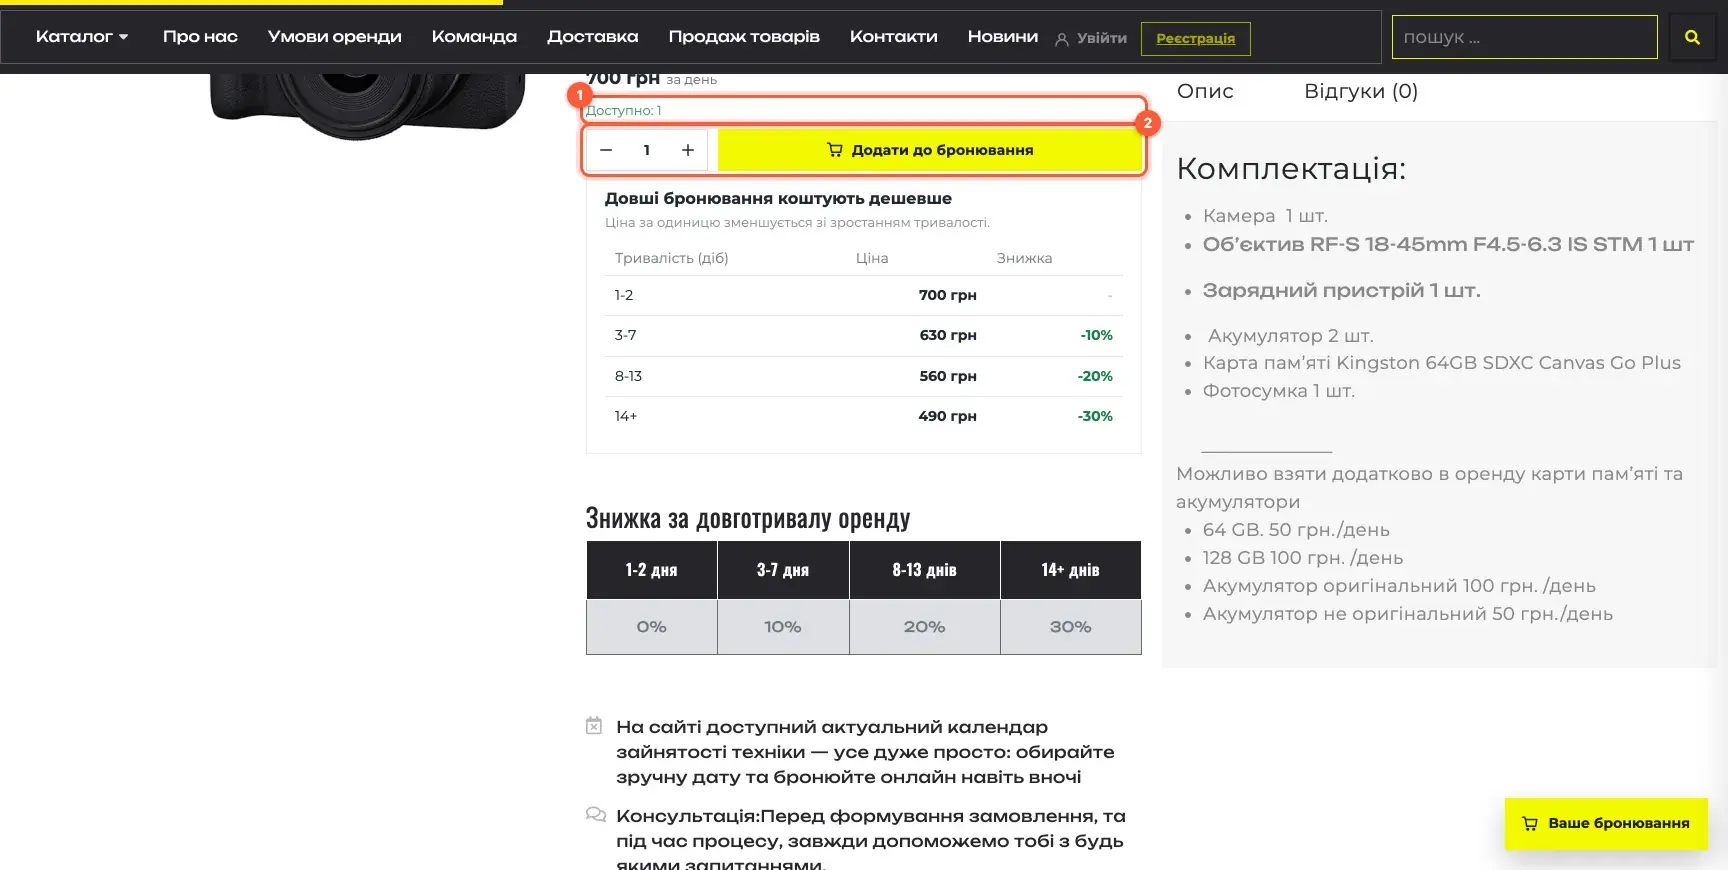
Task: Click the 8-13 днів table header
Action: (x=925, y=570)
